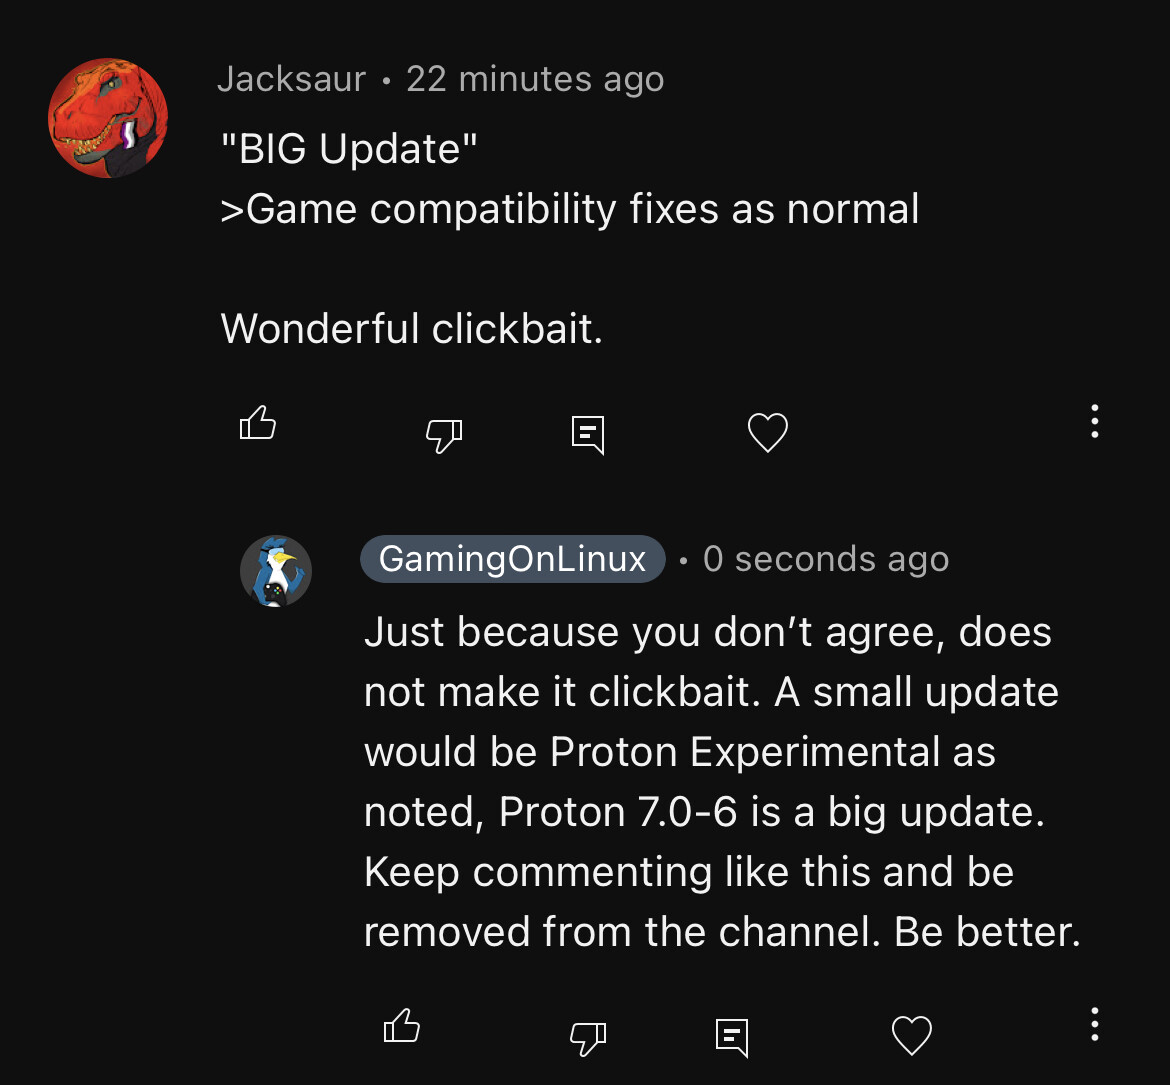The height and width of the screenshot is (1085, 1170).
Task: Heart Jacksaur's comment
Action: tap(768, 433)
